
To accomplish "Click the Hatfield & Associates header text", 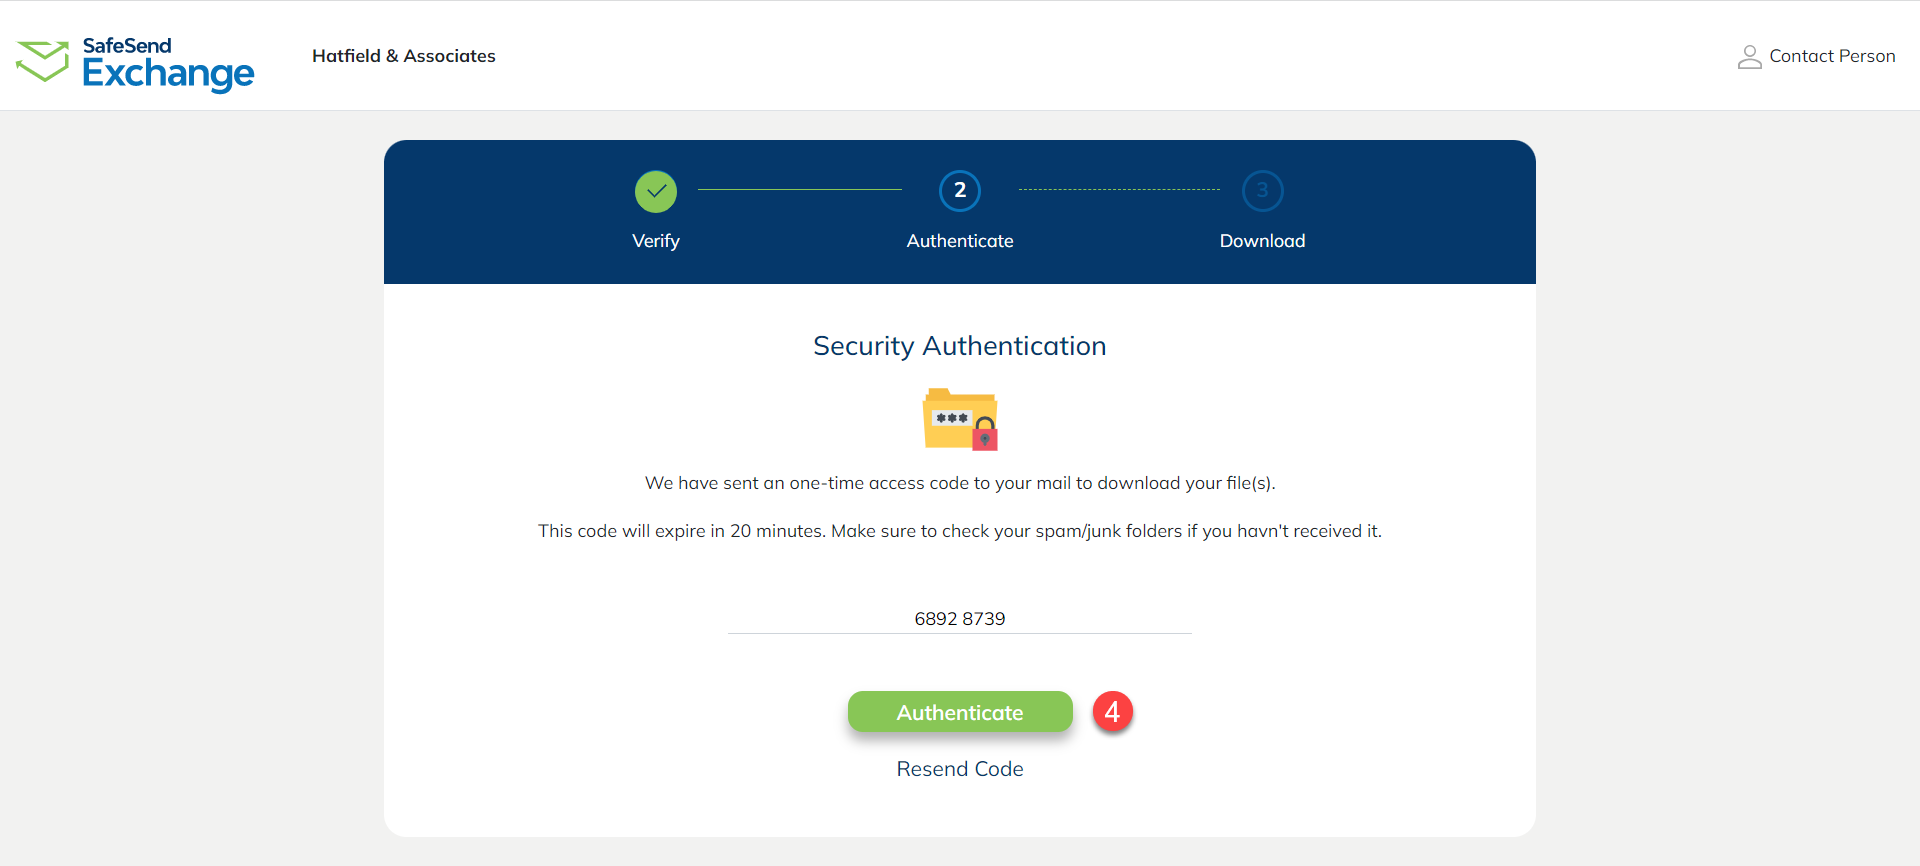I will [403, 56].
